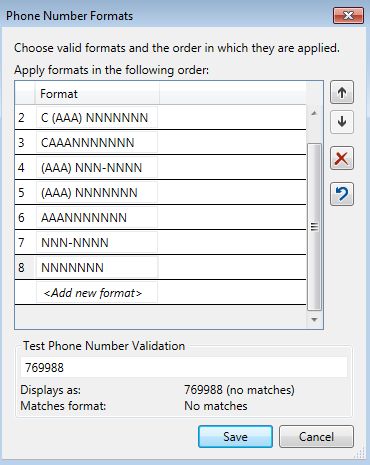This screenshot has width=370, height=465.
Task: Select format NNNNNNN in row 8
Action: click(97, 268)
